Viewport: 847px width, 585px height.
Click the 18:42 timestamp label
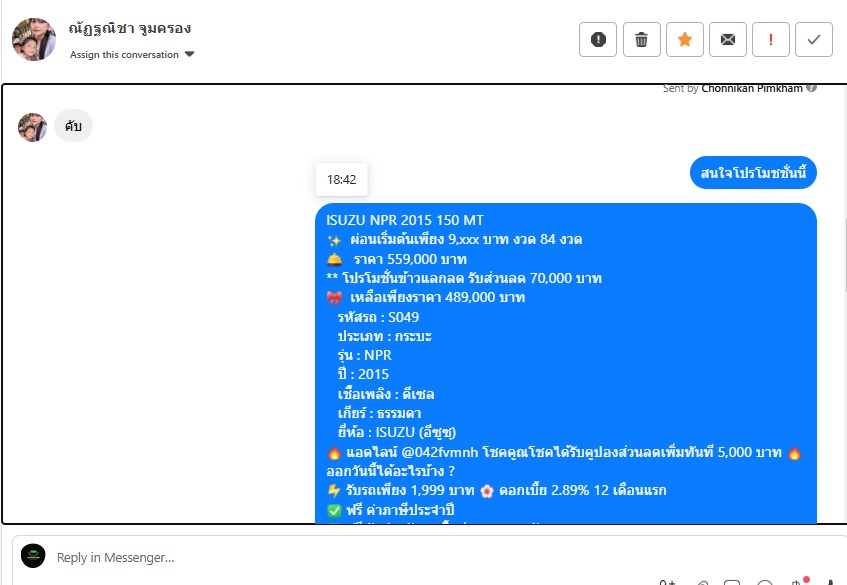click(x=341, y=179)
